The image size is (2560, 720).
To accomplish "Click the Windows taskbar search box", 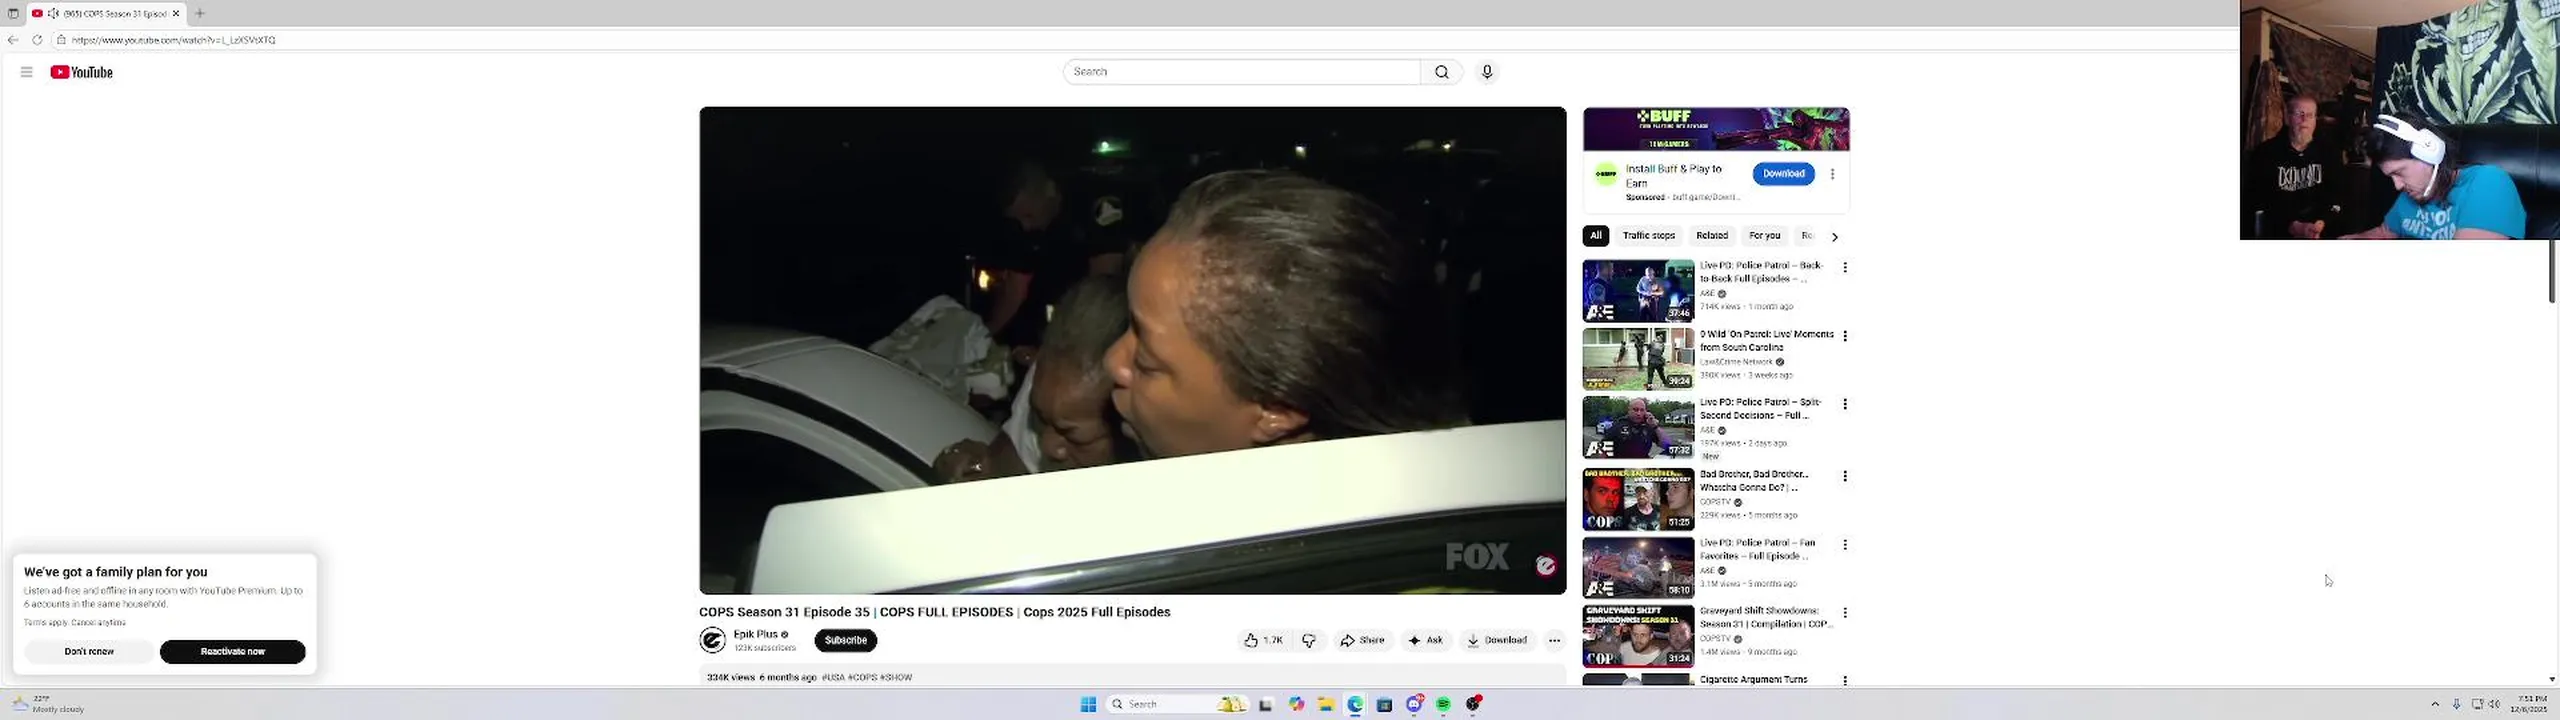I will (1177, 704).
